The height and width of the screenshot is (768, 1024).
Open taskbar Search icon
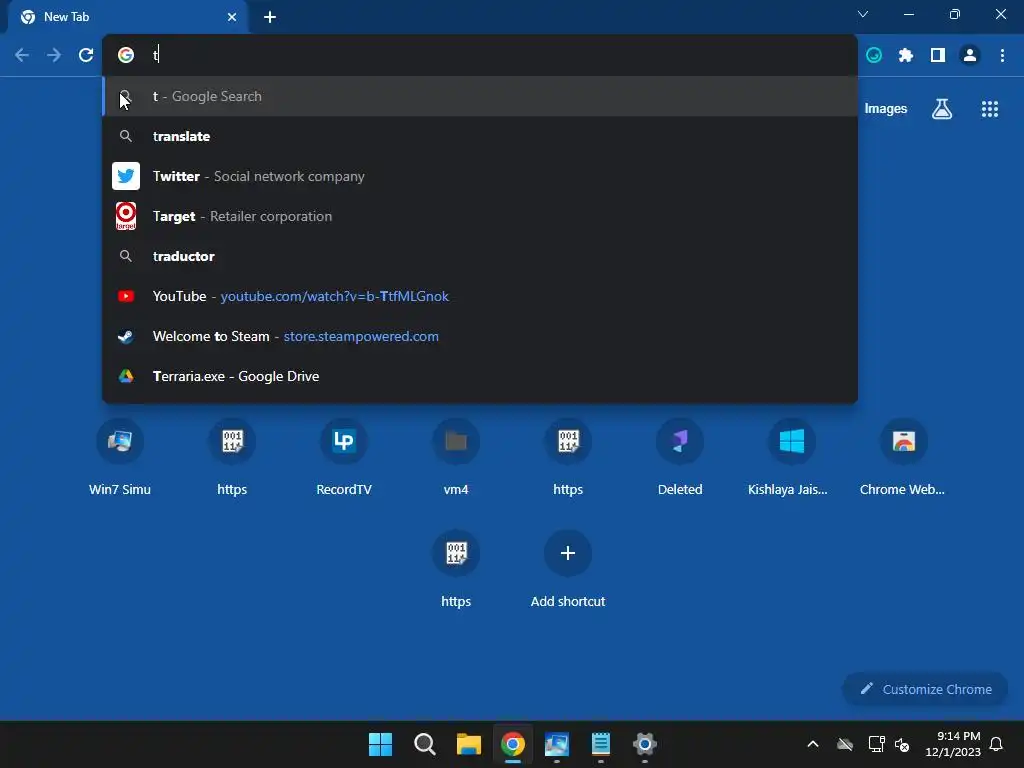click(424, 744)
